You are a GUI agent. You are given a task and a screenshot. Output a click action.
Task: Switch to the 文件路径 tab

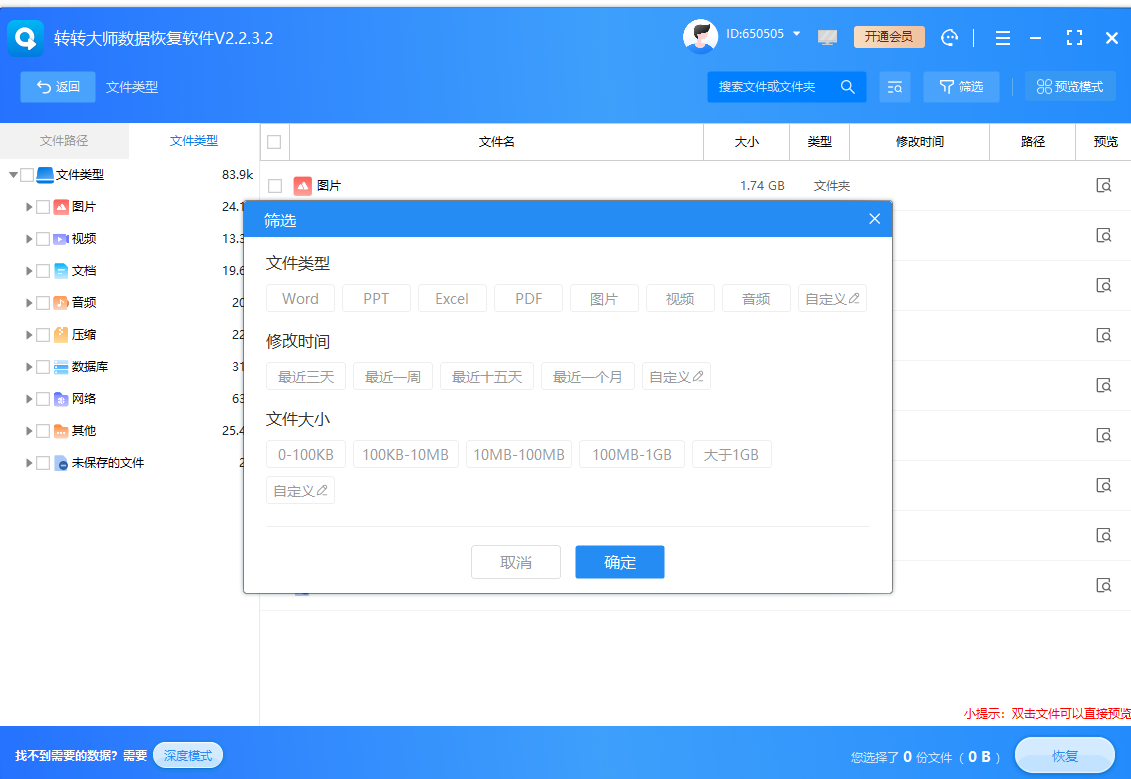click(x=63, y=141)
